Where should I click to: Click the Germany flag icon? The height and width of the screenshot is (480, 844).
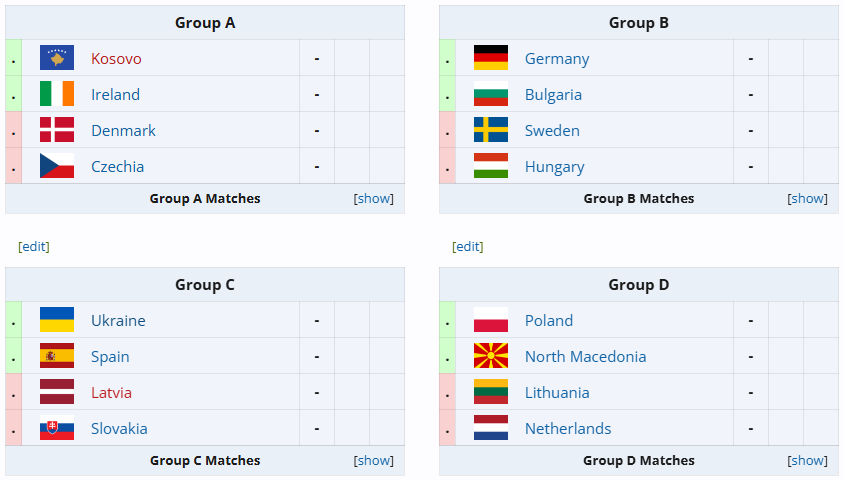[x=490, y=58]
